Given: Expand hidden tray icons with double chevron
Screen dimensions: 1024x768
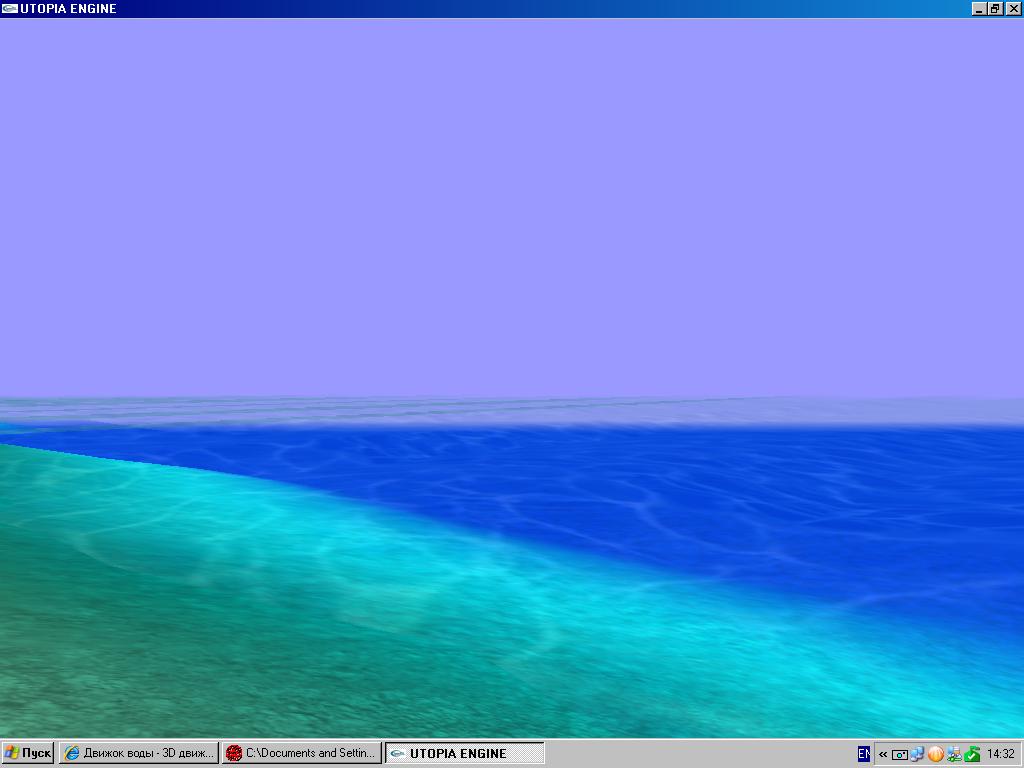Looking at the screenshot, I should point(883,754).
